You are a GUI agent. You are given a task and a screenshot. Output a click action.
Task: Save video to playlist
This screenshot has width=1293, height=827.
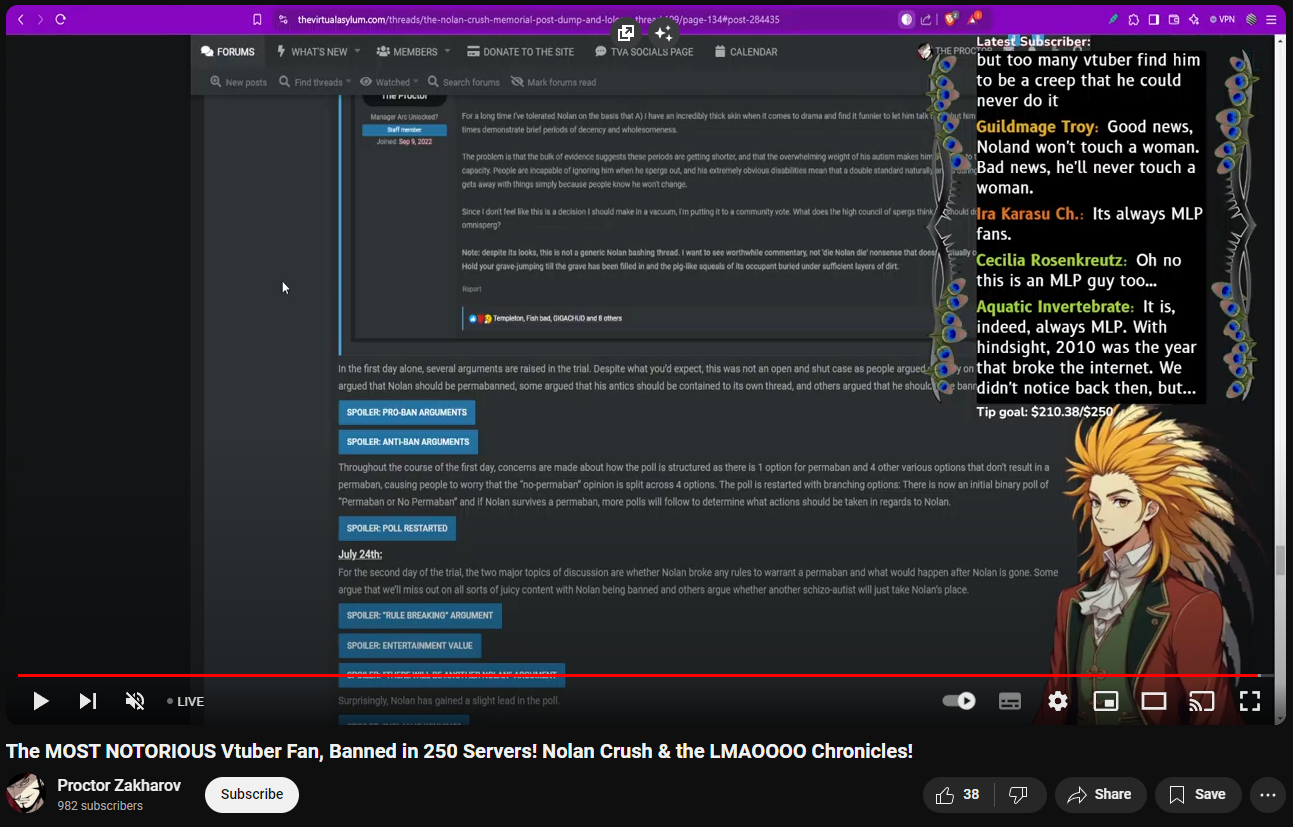[1197, 794]
